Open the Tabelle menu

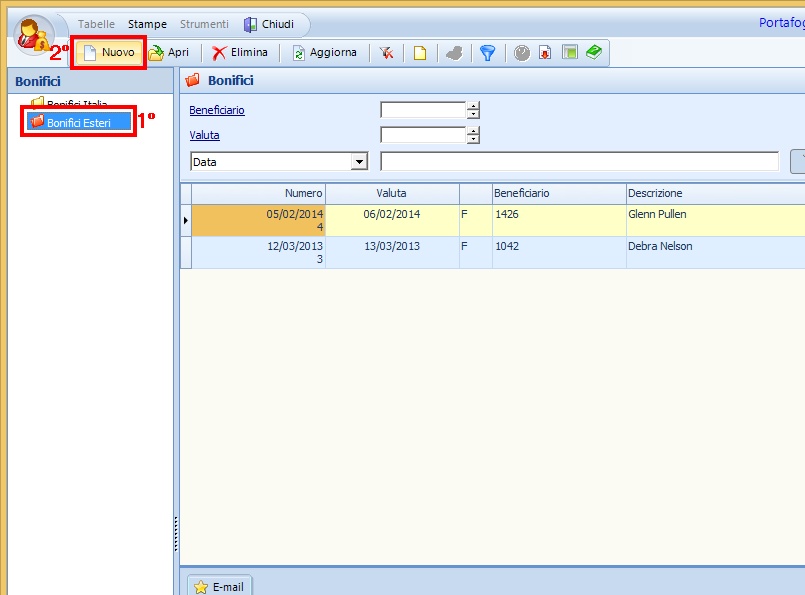pyautogui.click(x=96, y=24)
